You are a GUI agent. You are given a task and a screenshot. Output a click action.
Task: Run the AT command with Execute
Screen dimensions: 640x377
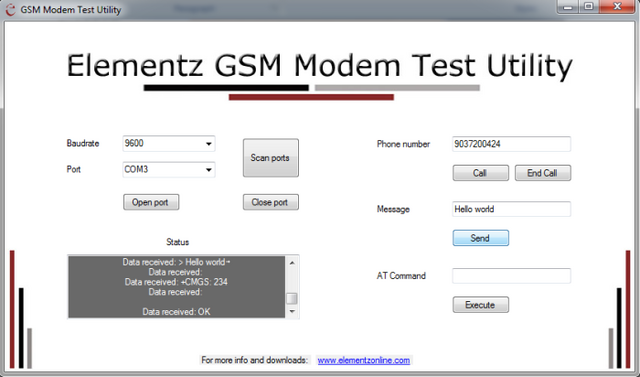[480, 305]
